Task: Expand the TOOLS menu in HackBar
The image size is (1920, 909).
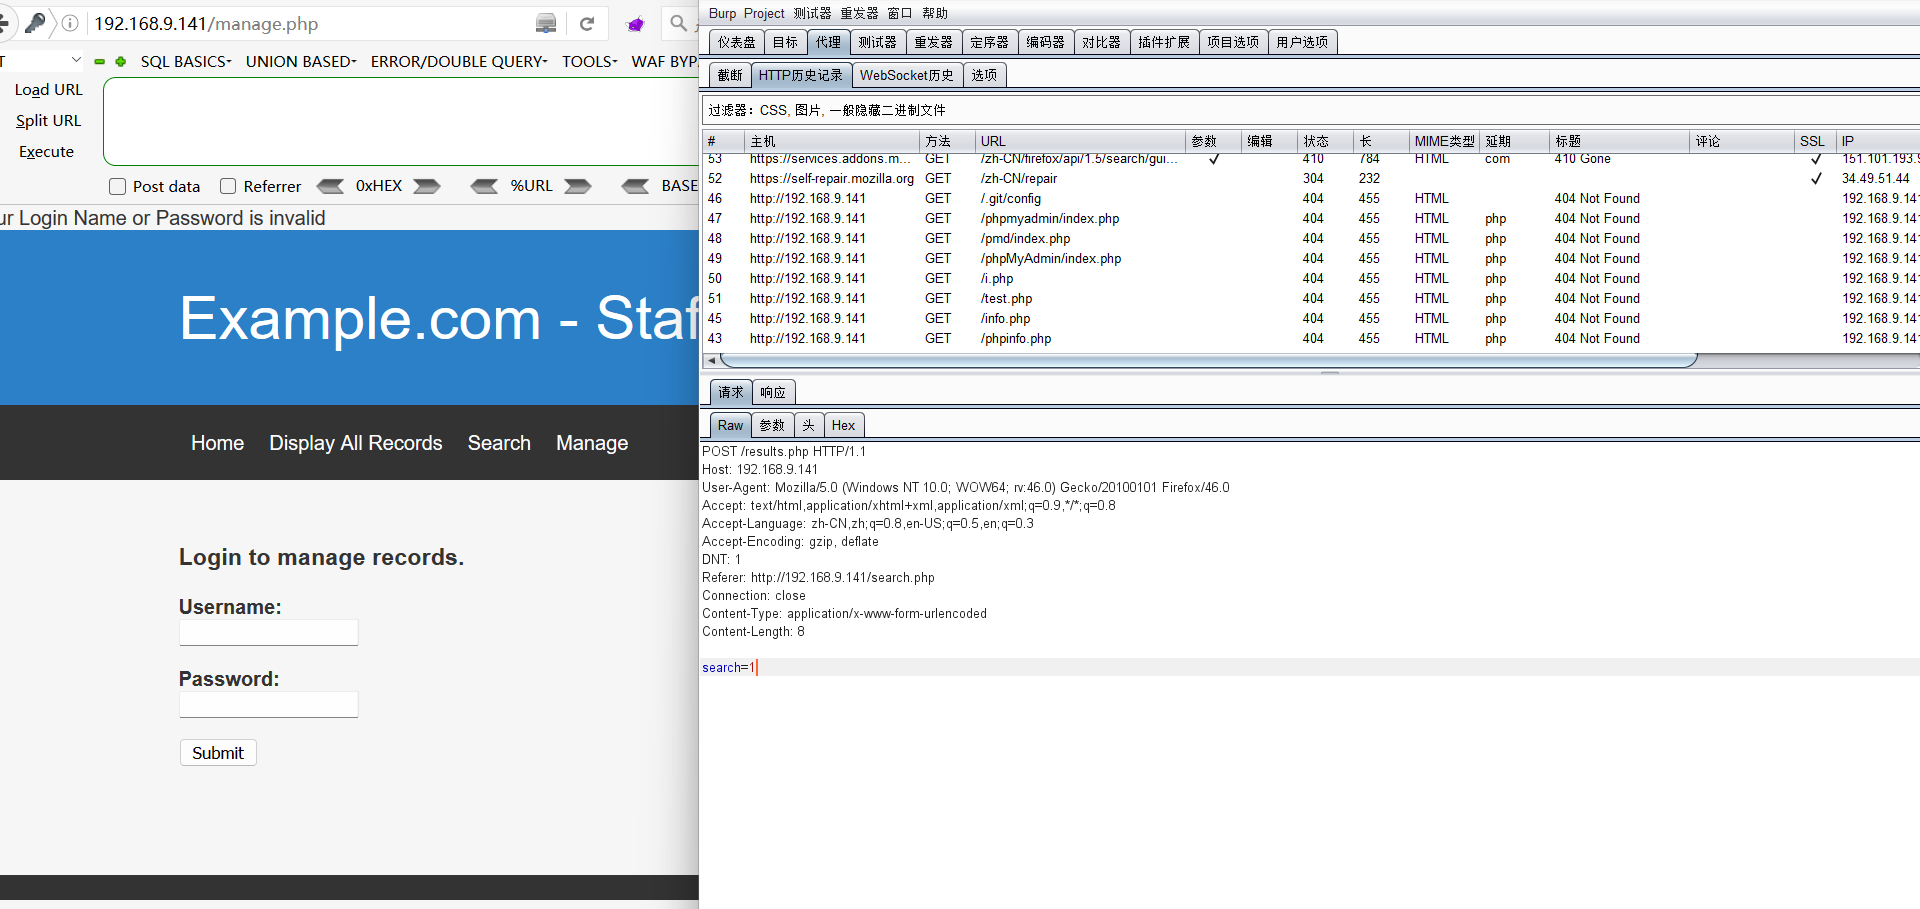Action: click(589, 62)
